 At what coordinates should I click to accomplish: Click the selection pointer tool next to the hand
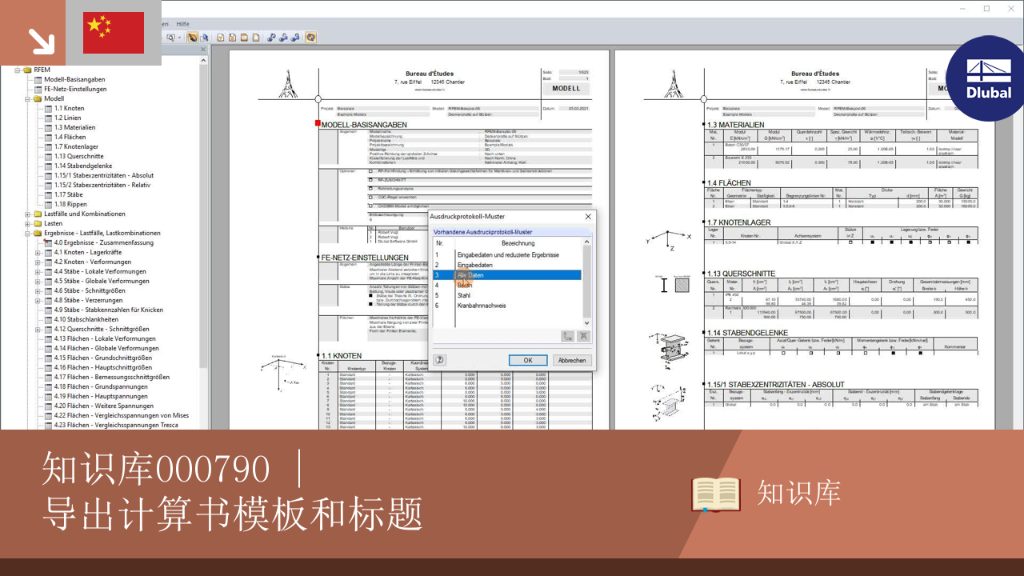coord(204,38)
